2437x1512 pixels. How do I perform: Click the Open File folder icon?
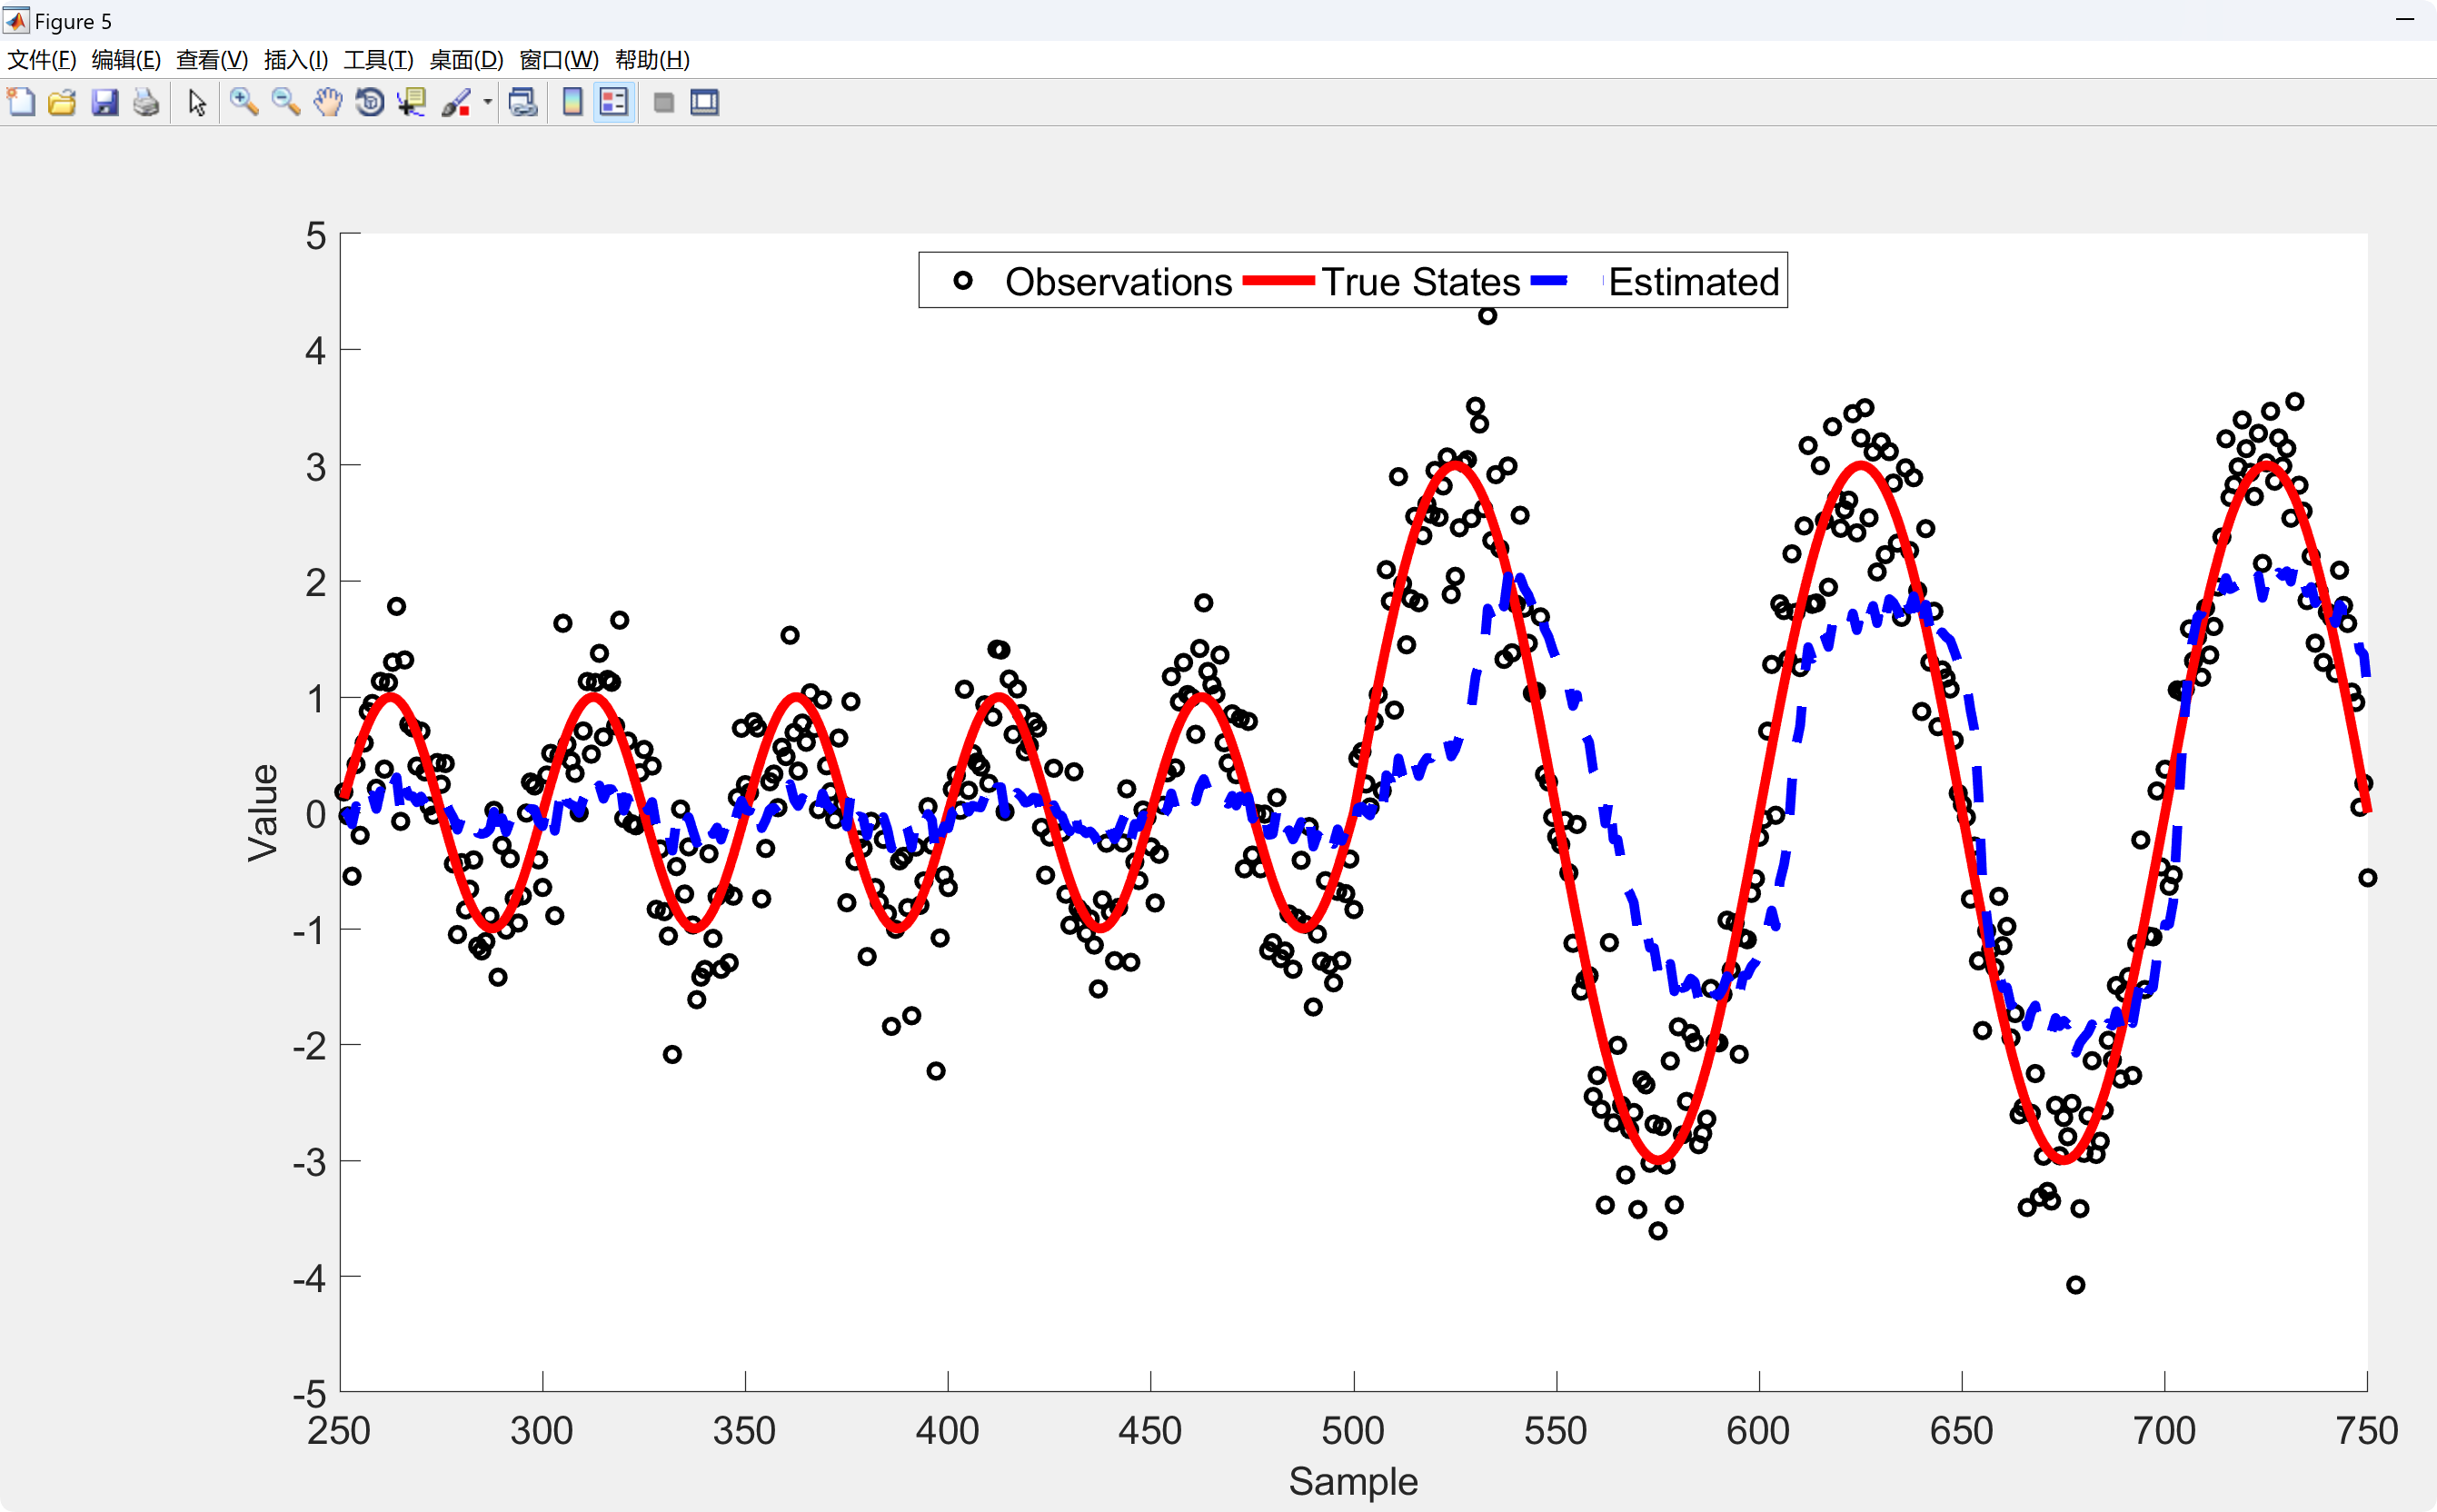[x=62, y=102]
